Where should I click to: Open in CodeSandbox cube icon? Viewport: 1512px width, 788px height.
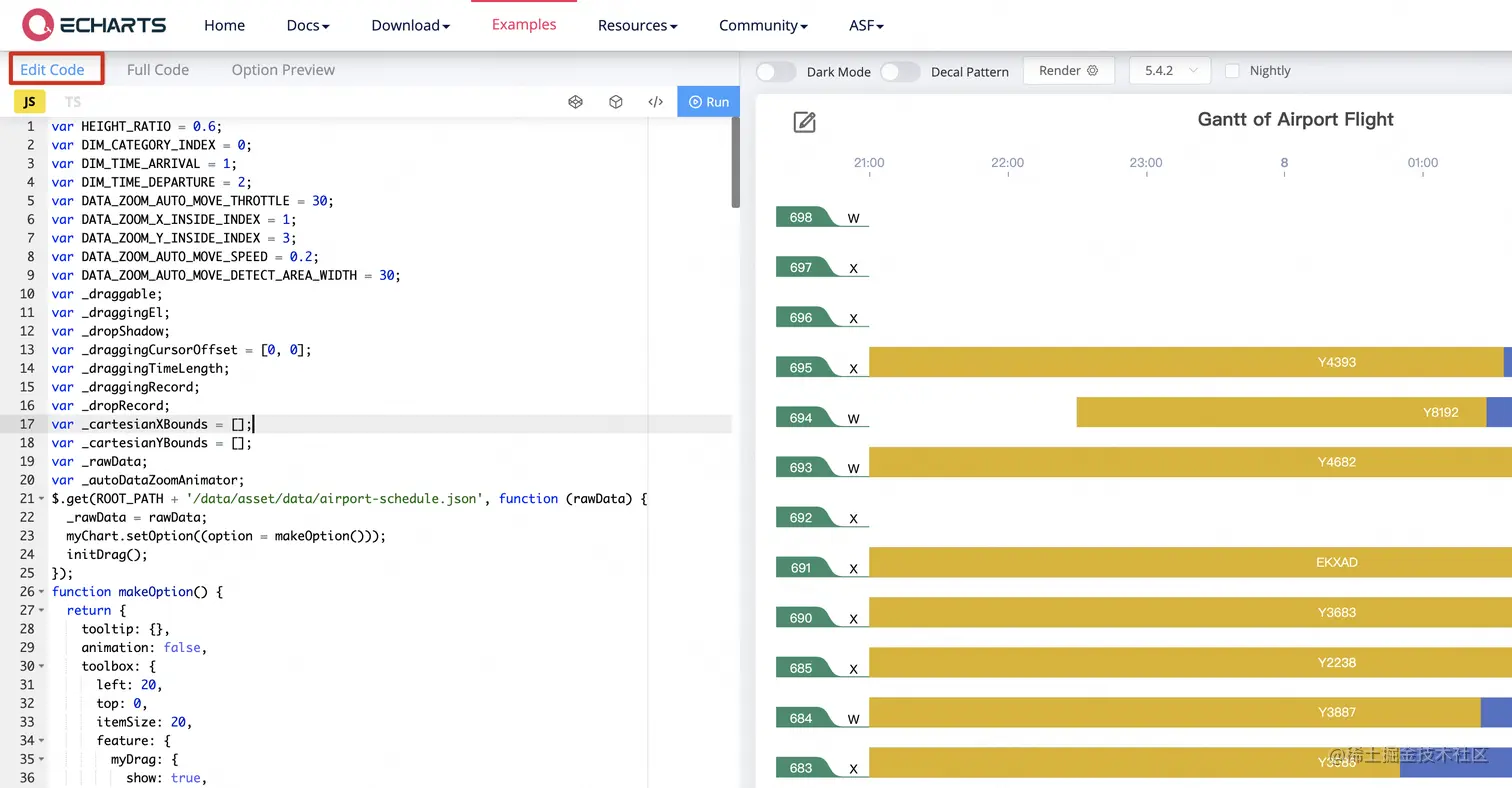tap(616, 102)
